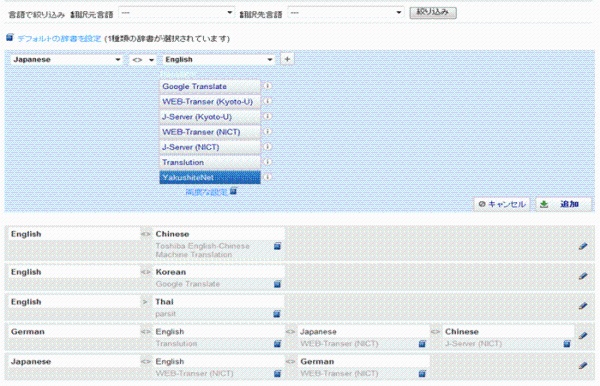Open dictionary icon under German in last row
Image resolution: width=600 pixels, height=386 pixels.
pyautogui.click(x=422, y=373)
